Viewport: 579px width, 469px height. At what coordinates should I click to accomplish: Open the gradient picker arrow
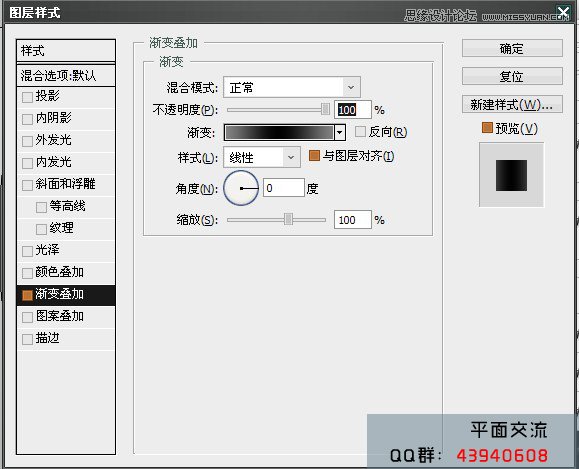340,132
